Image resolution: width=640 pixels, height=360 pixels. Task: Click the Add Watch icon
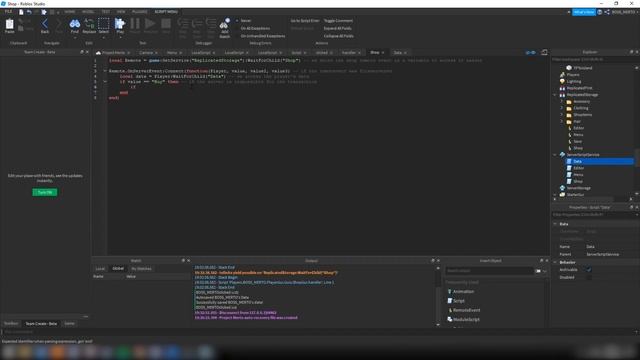click(224, 28)
